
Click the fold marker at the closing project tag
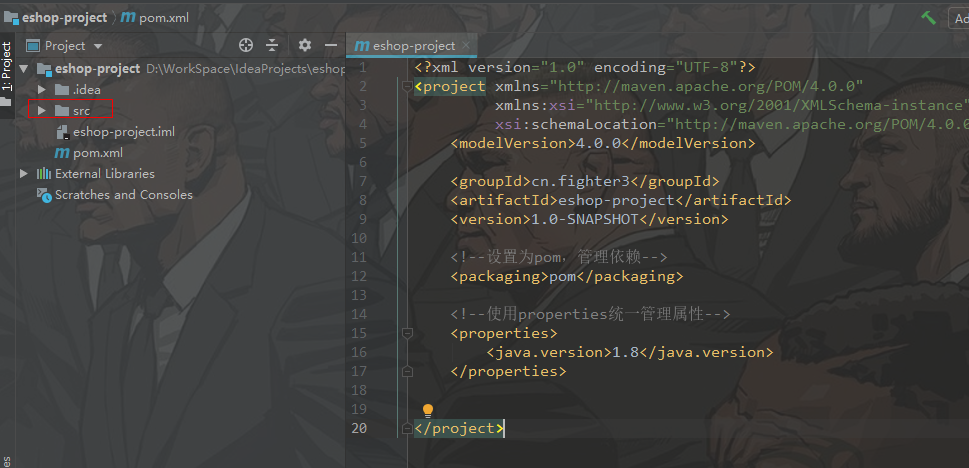click(407, 428)
